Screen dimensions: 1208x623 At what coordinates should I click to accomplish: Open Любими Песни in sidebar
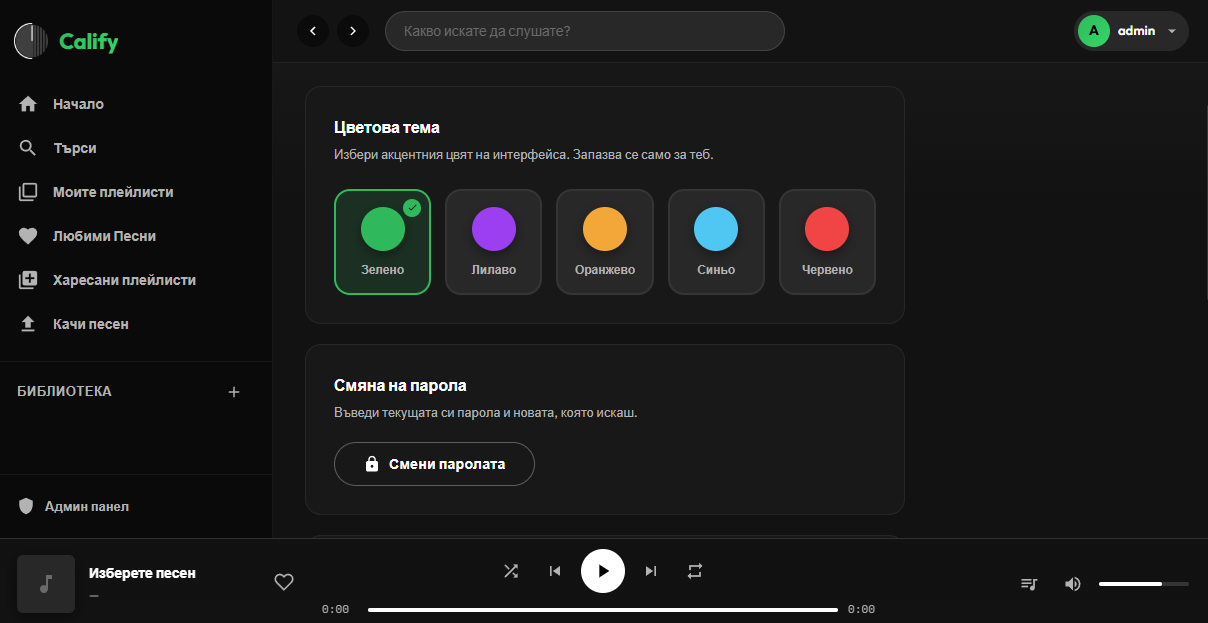tap(104, 236)
